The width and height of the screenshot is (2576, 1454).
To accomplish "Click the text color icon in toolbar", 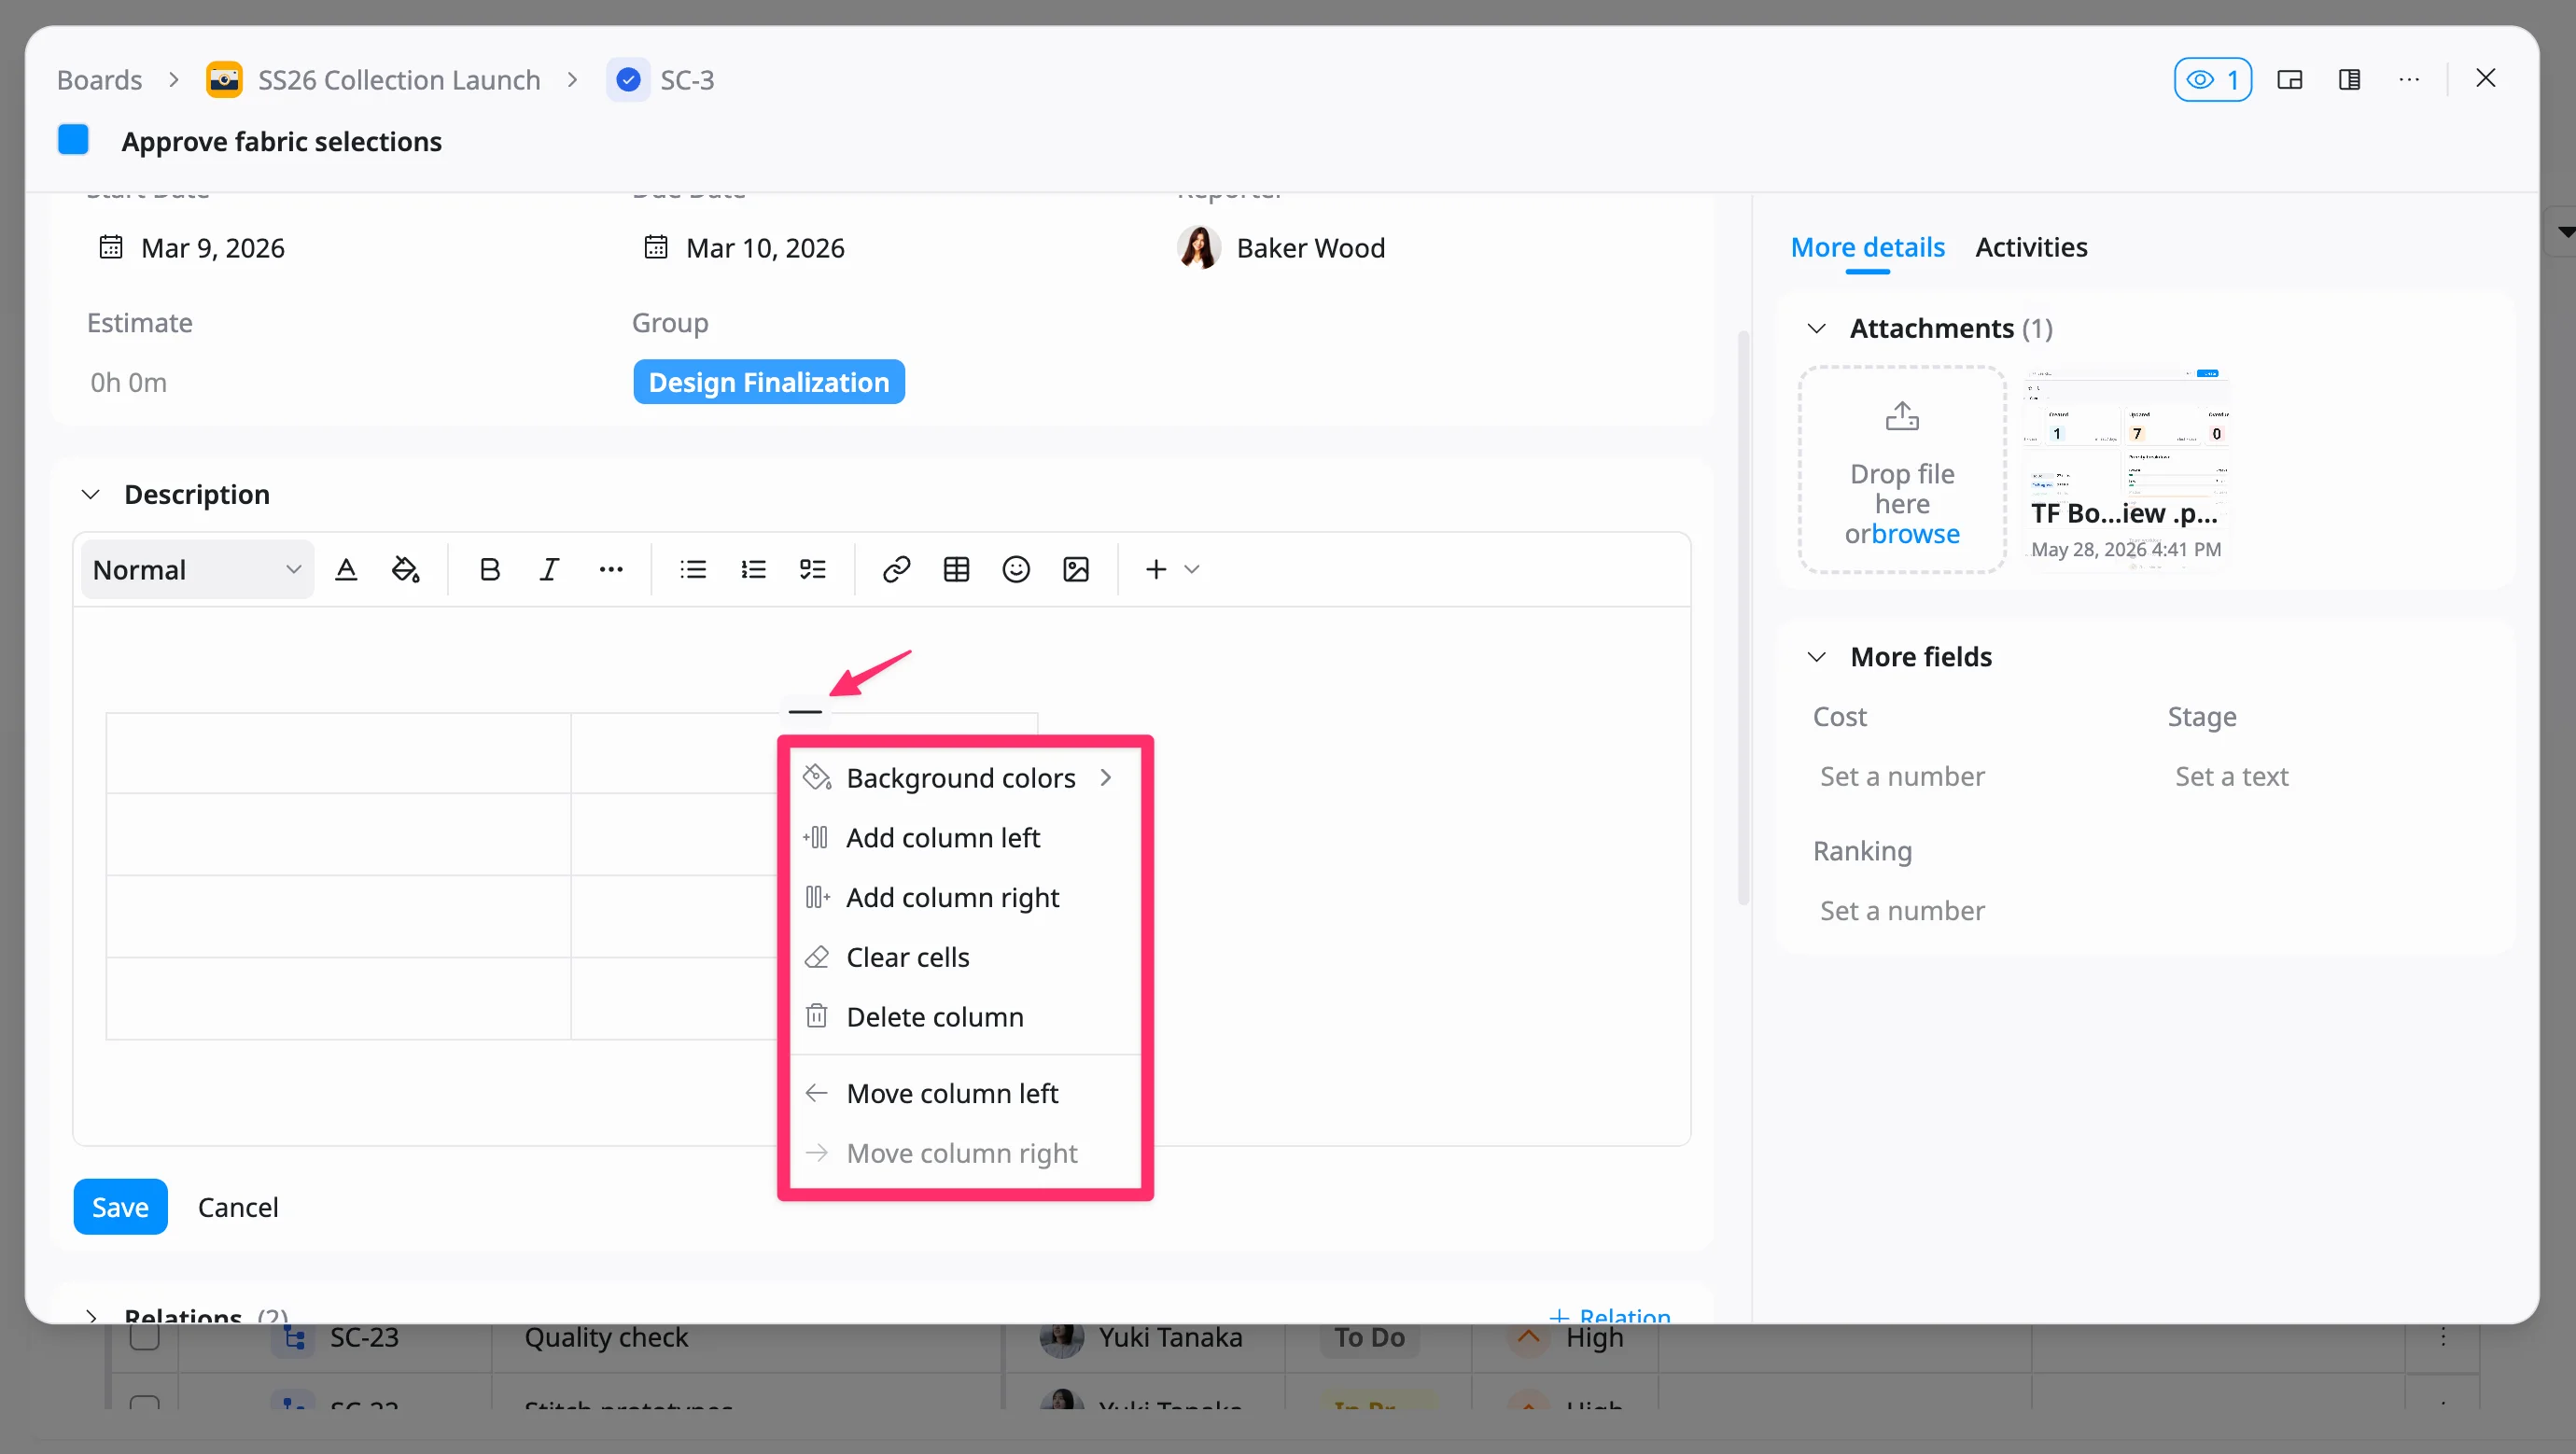I will tap(346, 570).
